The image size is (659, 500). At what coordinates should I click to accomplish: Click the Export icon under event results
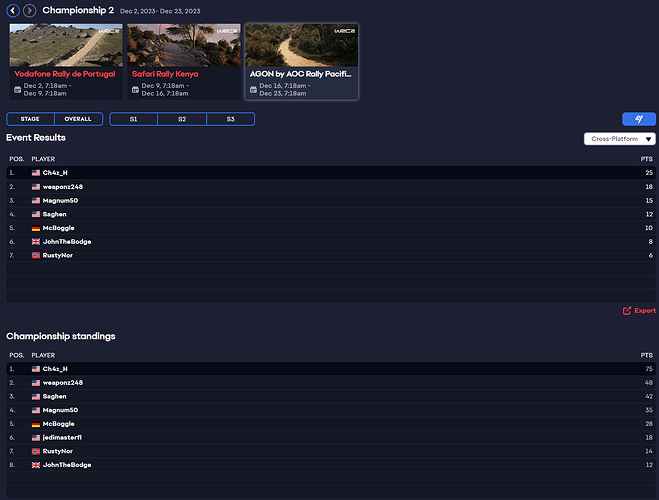[627, 311]
